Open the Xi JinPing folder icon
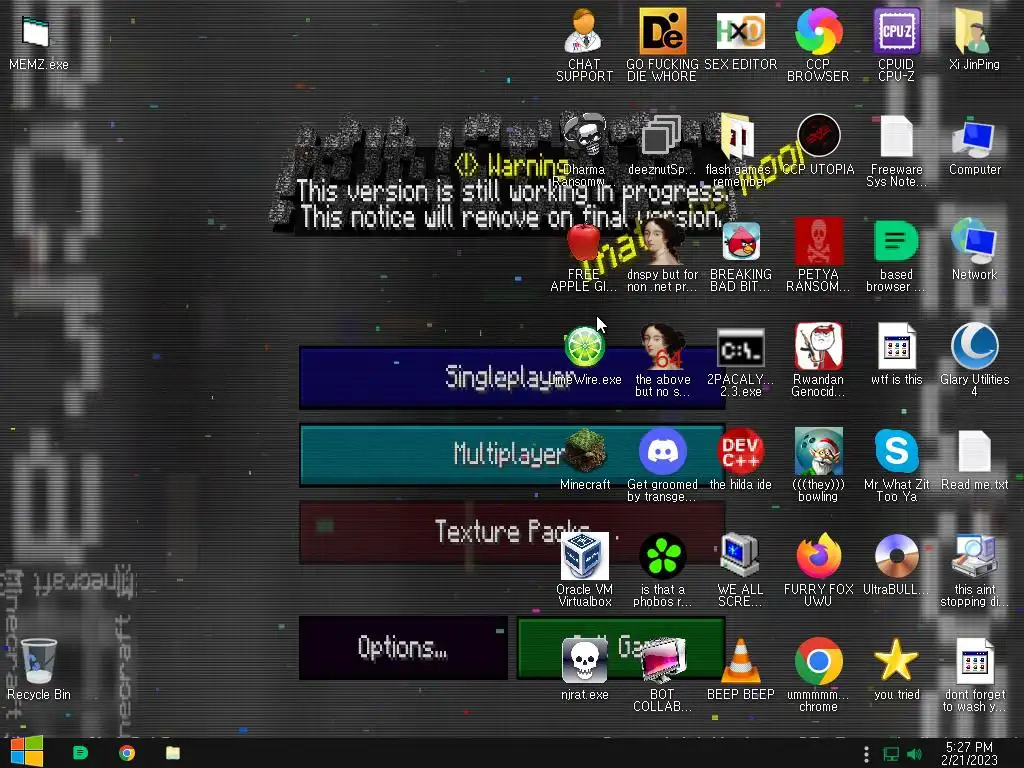The image size is (1024, 768). (974, 31)
